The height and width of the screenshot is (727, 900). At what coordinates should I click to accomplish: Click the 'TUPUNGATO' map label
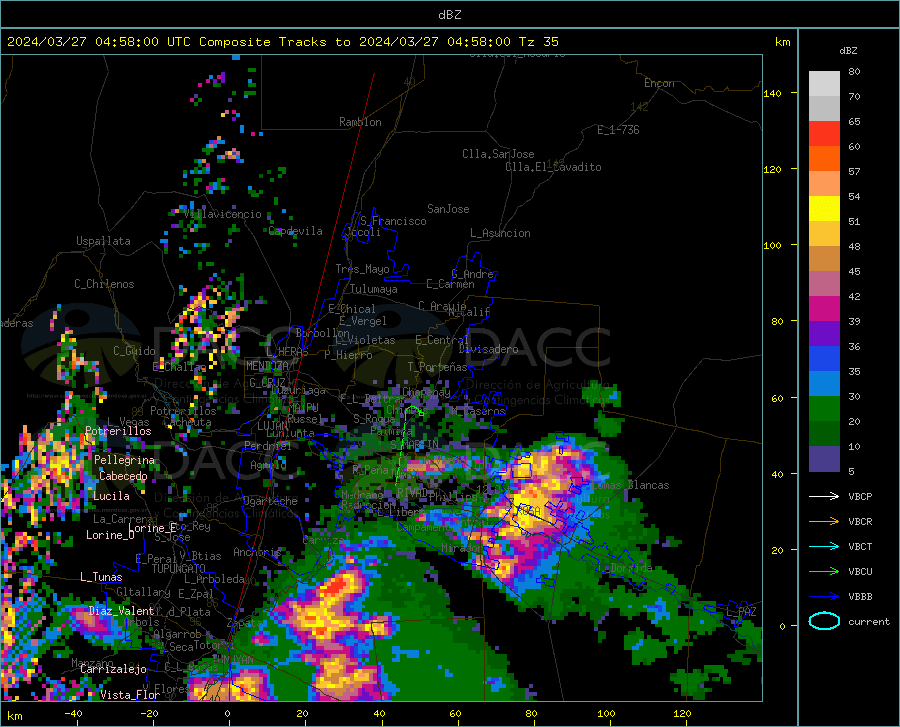pyautogui.click(x=179, y=569)
